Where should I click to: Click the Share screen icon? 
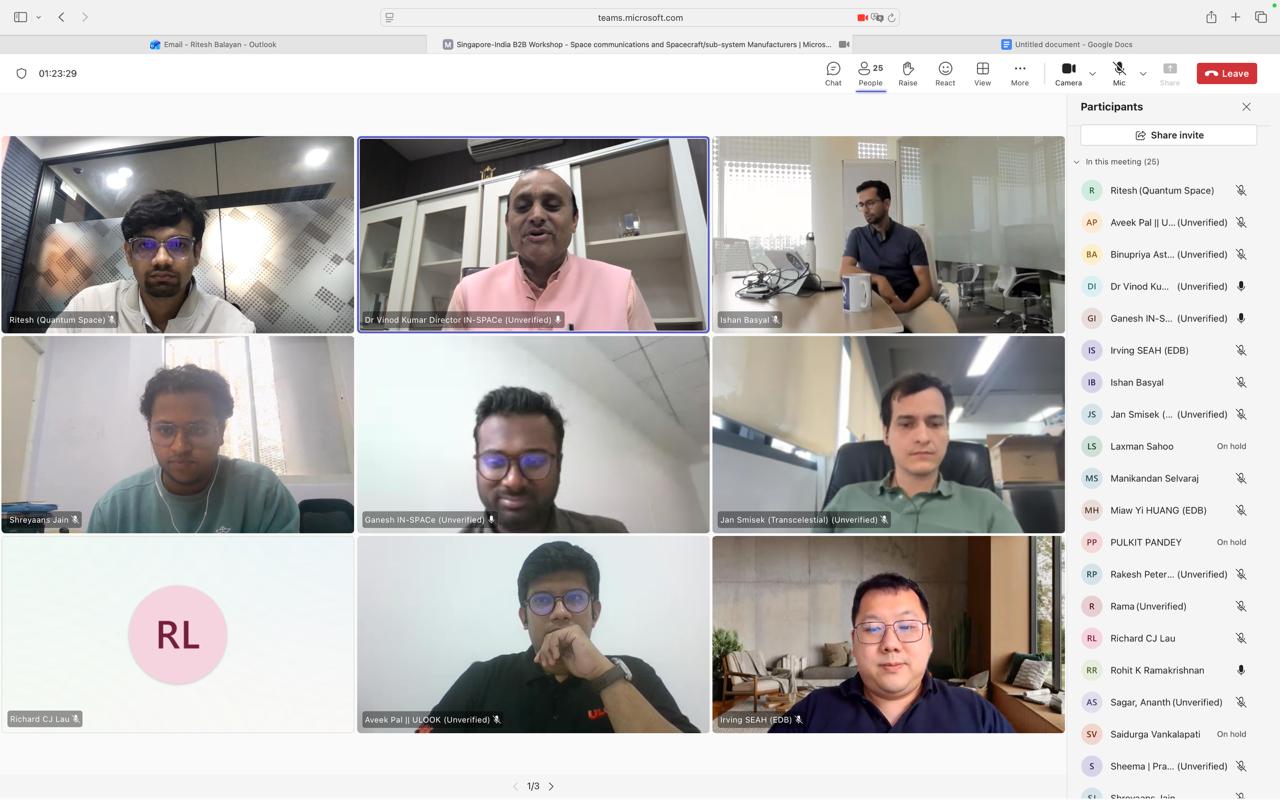(x=1169, y=72)
